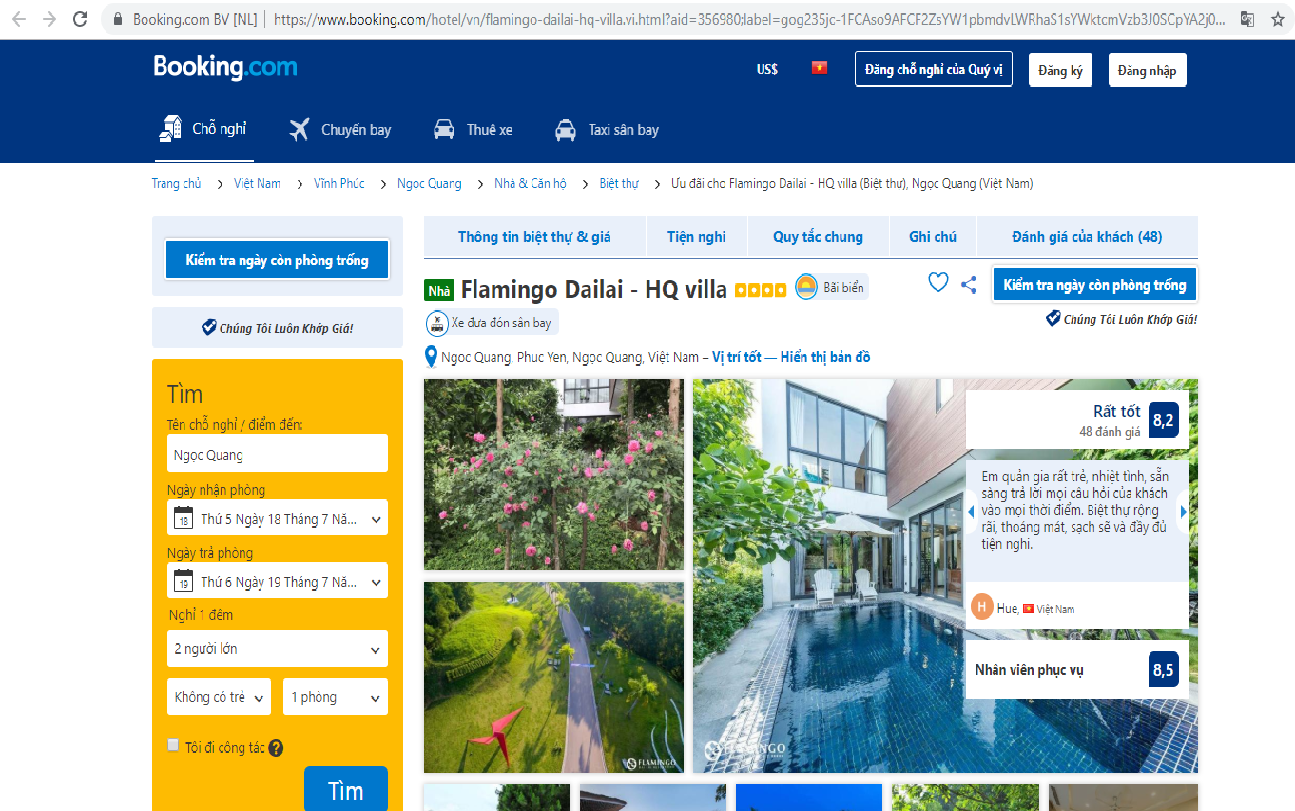Screen dimensions: 1295x811
Task: Open the Quy tắc chung tab
Action: 818,237
